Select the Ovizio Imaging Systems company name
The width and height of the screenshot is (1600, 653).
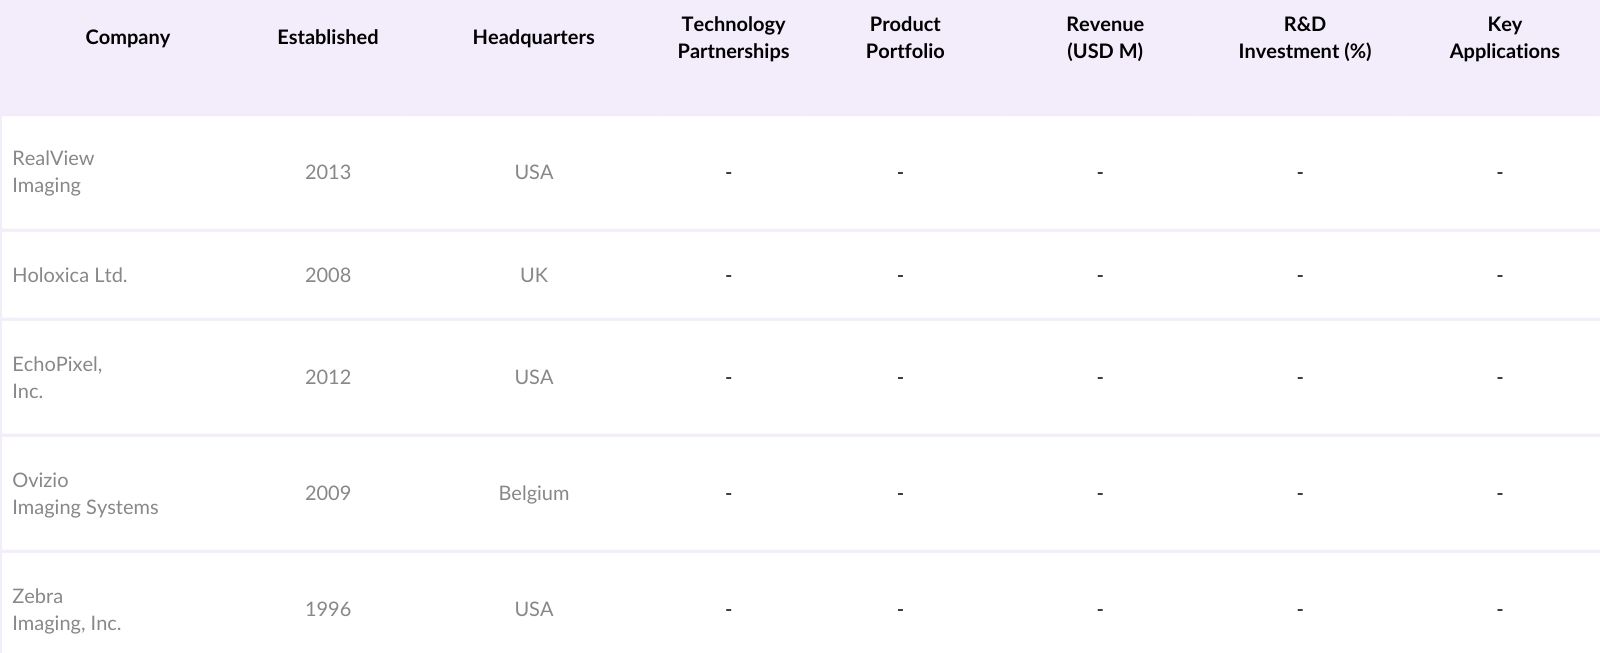(85, 494)
